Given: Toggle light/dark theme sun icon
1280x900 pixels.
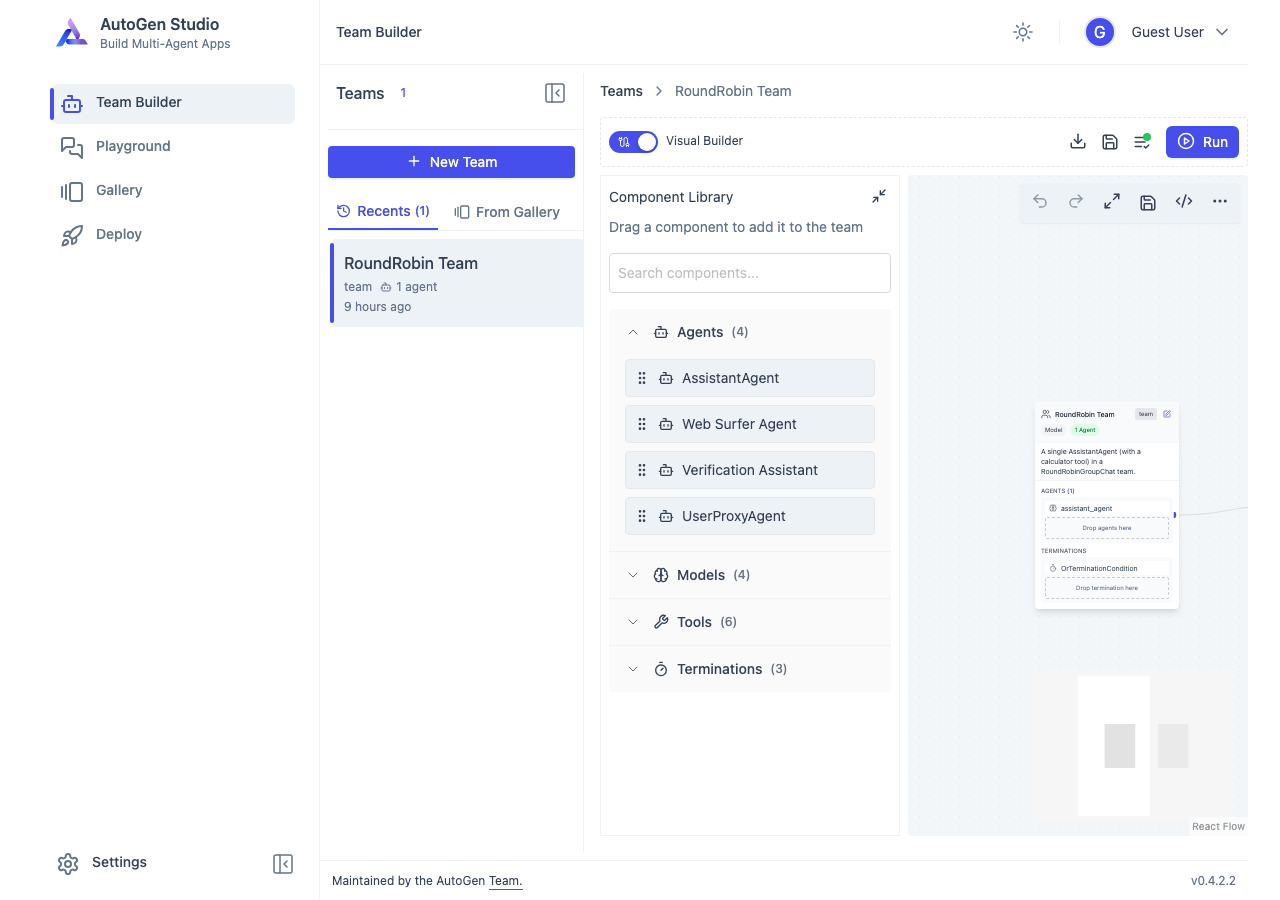Looking at the screenshot, I should 1022,32.
